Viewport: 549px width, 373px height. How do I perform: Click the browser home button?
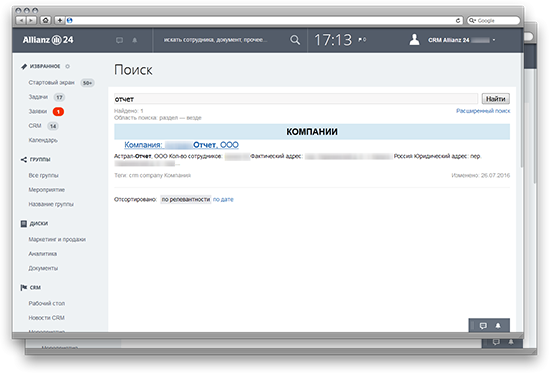point(45,20)
